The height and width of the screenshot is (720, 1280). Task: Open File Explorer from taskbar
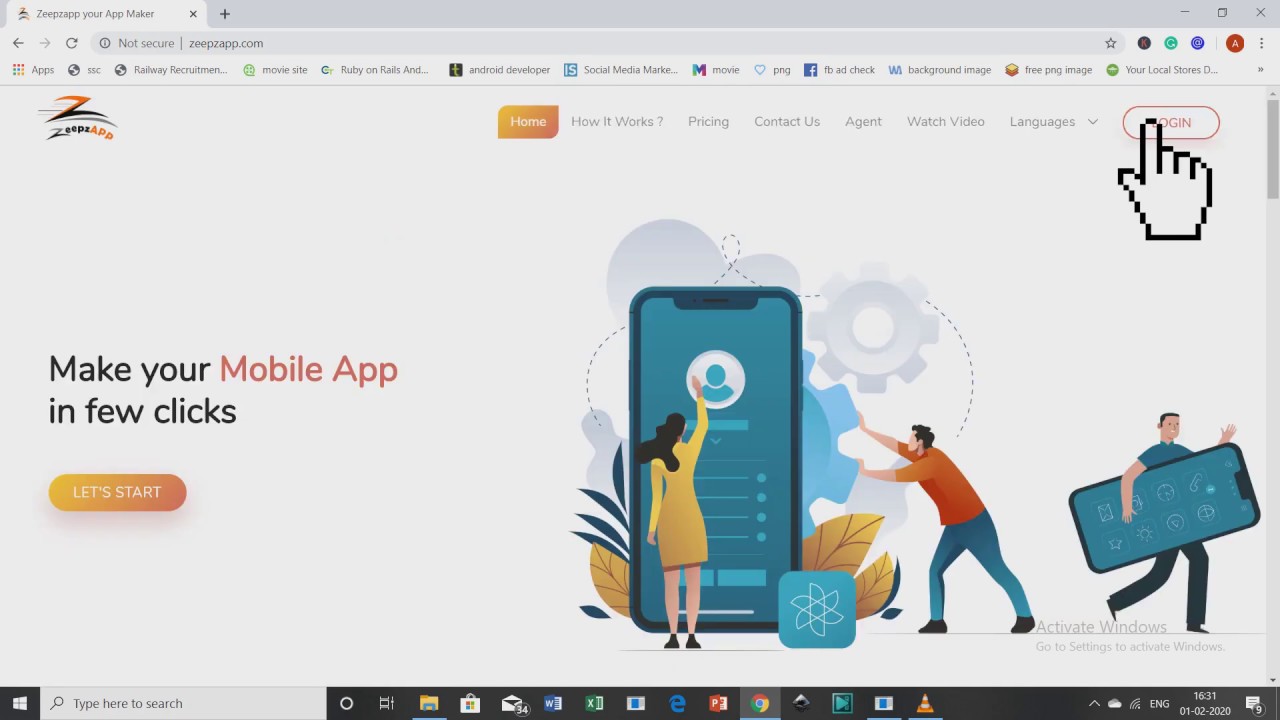[429, 703]
